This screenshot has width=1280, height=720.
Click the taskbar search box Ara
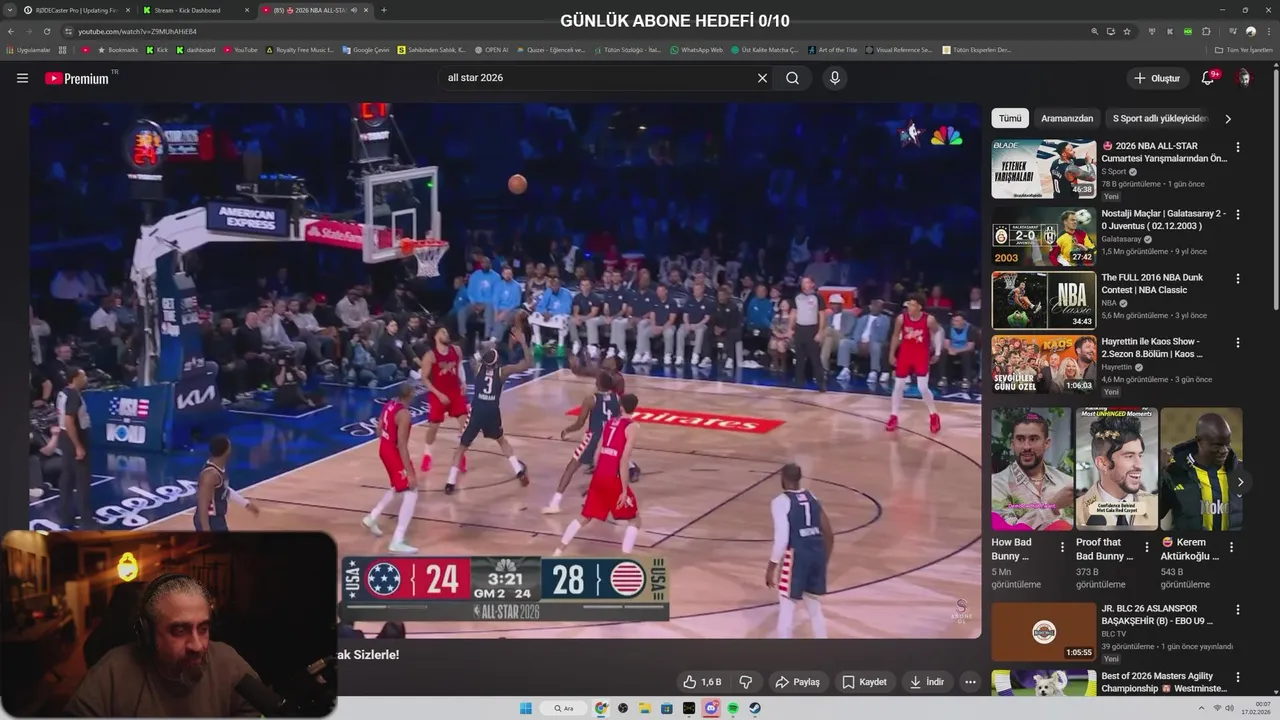coord(564,708)
